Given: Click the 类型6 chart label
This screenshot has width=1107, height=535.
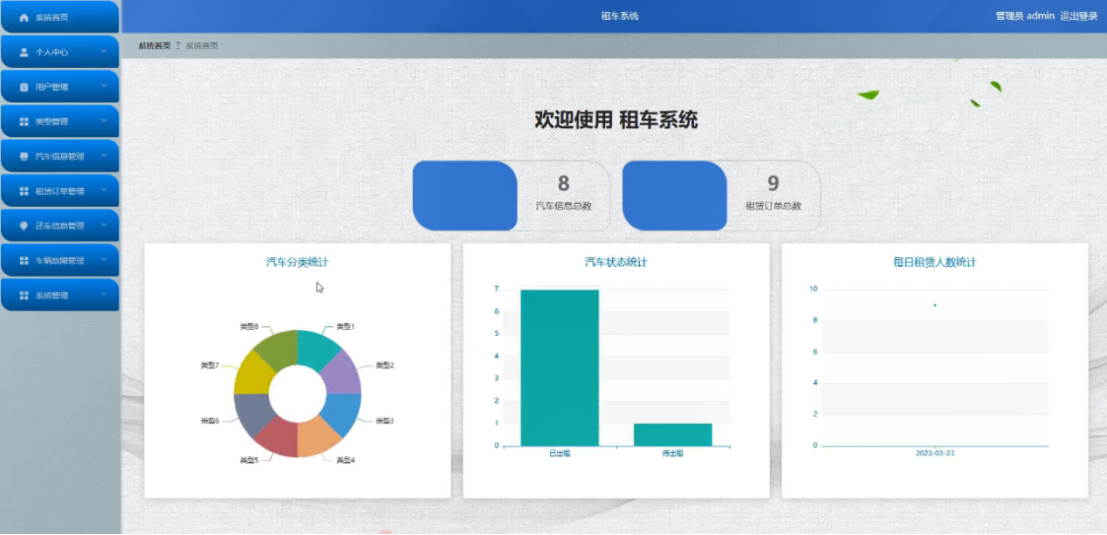Looking at the screenshot, I should tap(210, 421).
